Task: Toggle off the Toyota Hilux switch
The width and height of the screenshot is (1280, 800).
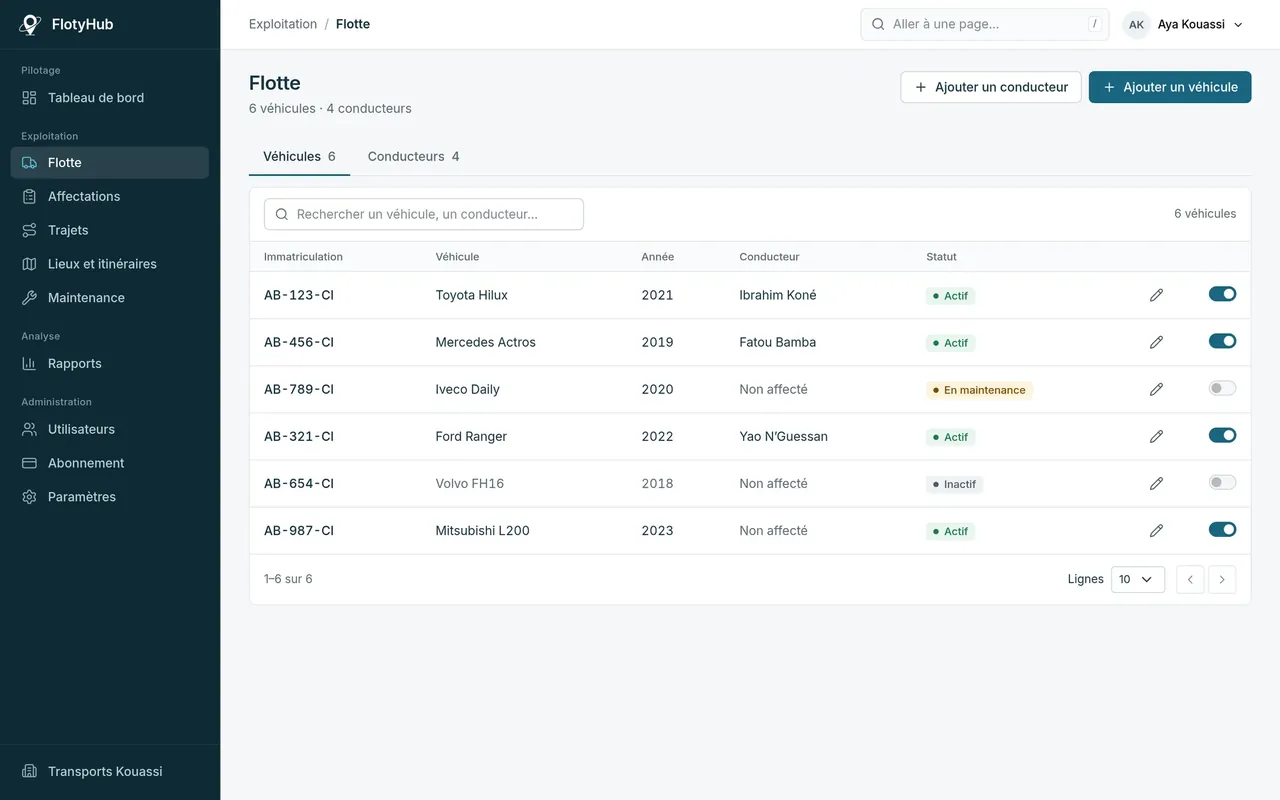Action: tap(1222, 294)
